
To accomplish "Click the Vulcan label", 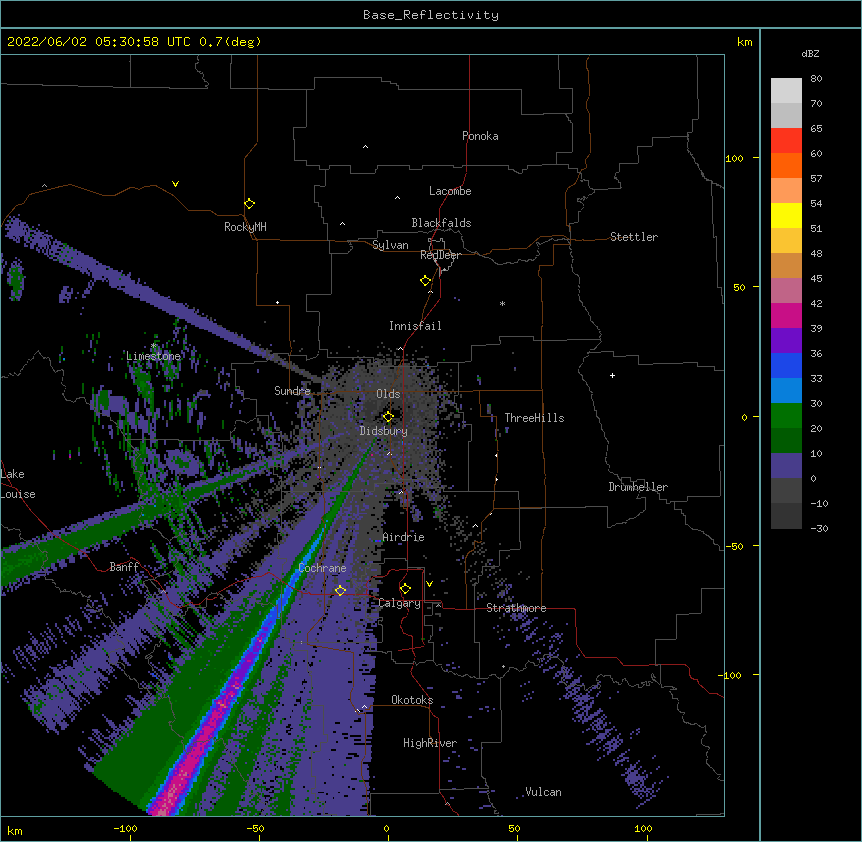I will coord(543,792).
